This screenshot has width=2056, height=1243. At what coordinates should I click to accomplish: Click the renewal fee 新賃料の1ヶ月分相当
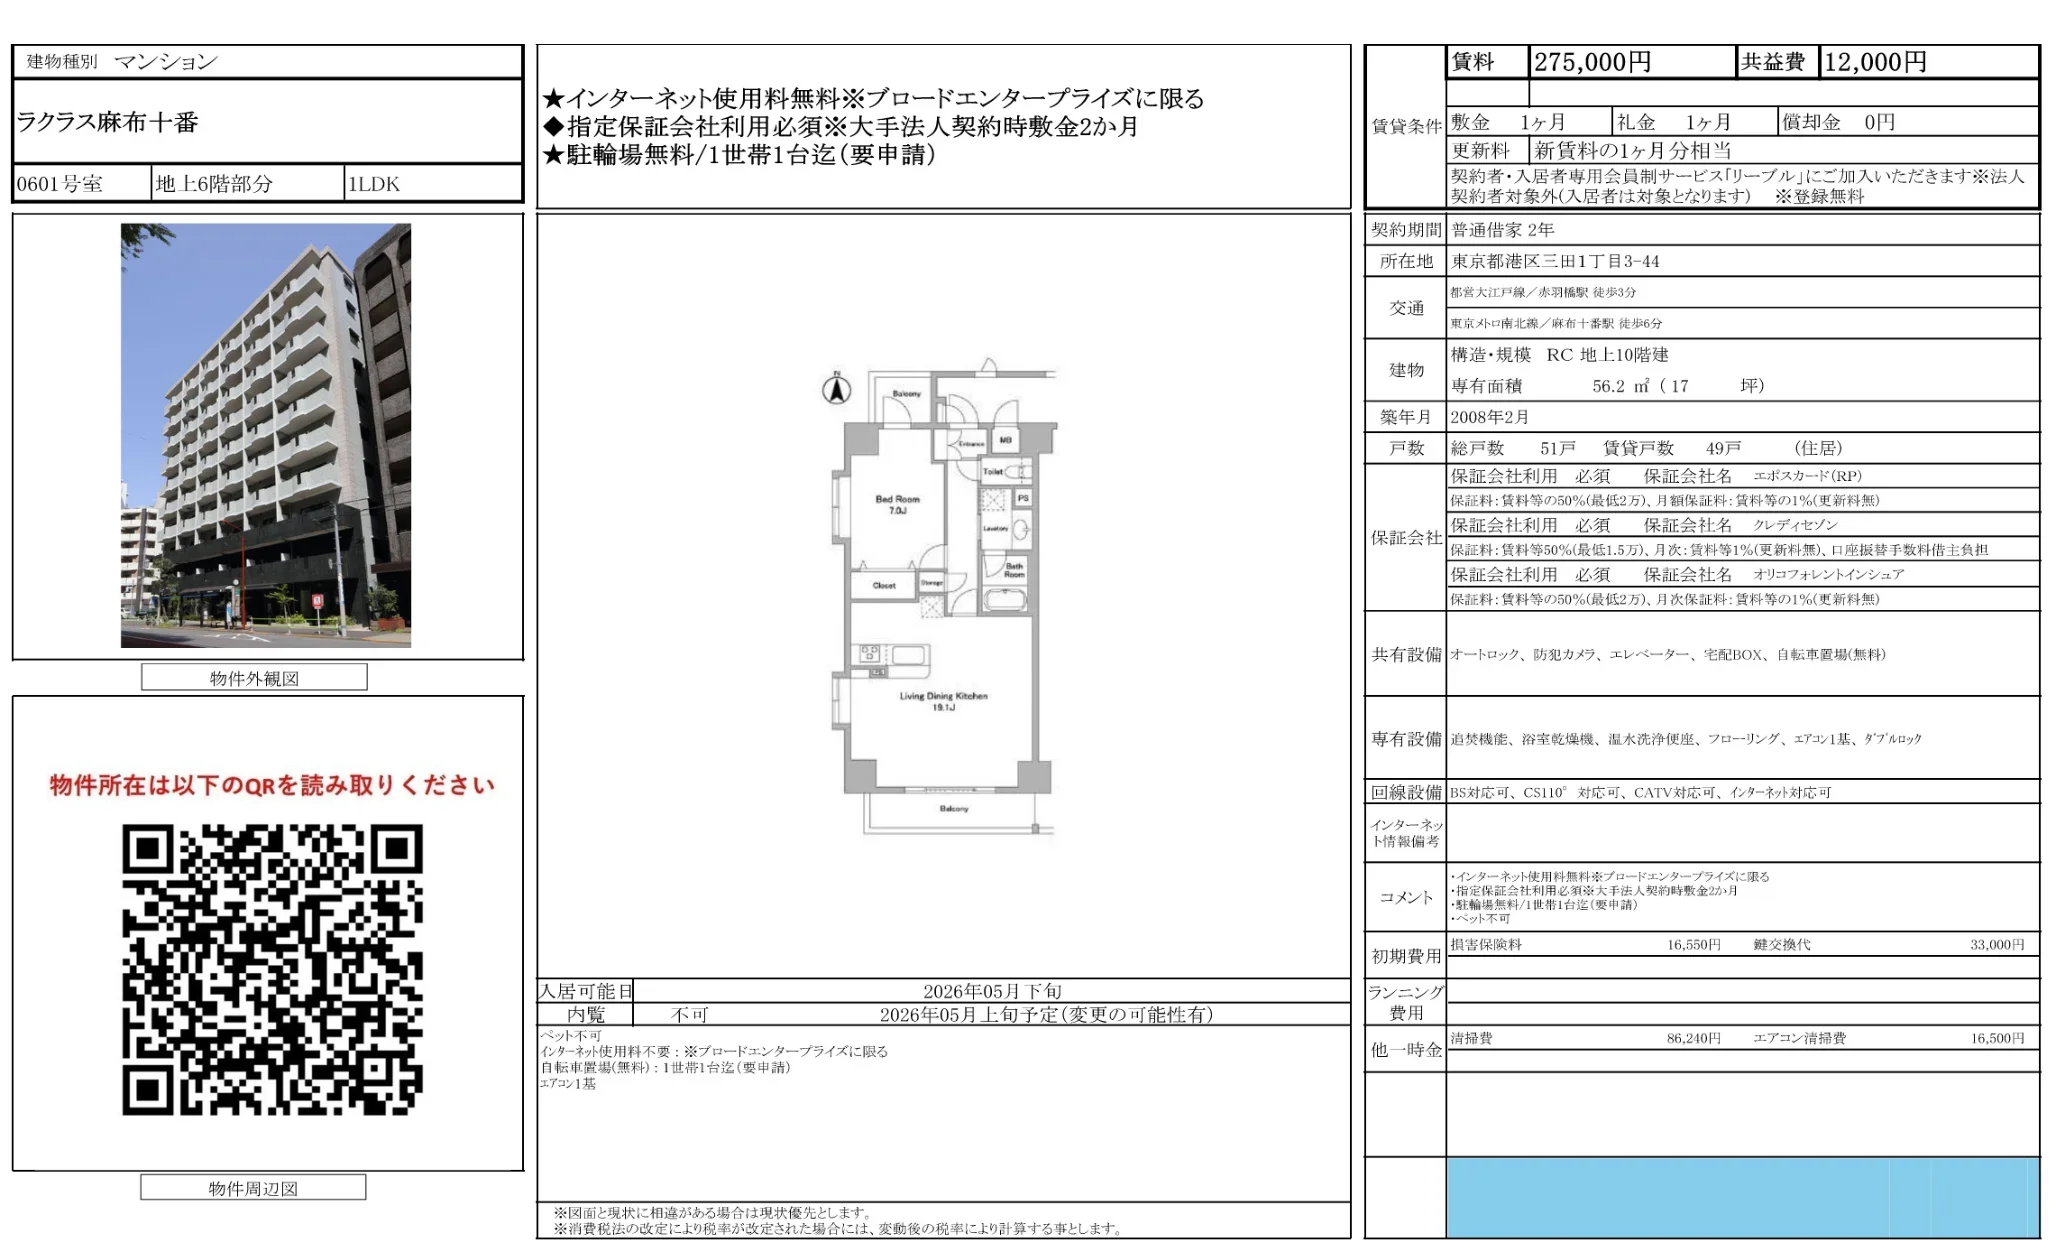(x=1633, y=150)
